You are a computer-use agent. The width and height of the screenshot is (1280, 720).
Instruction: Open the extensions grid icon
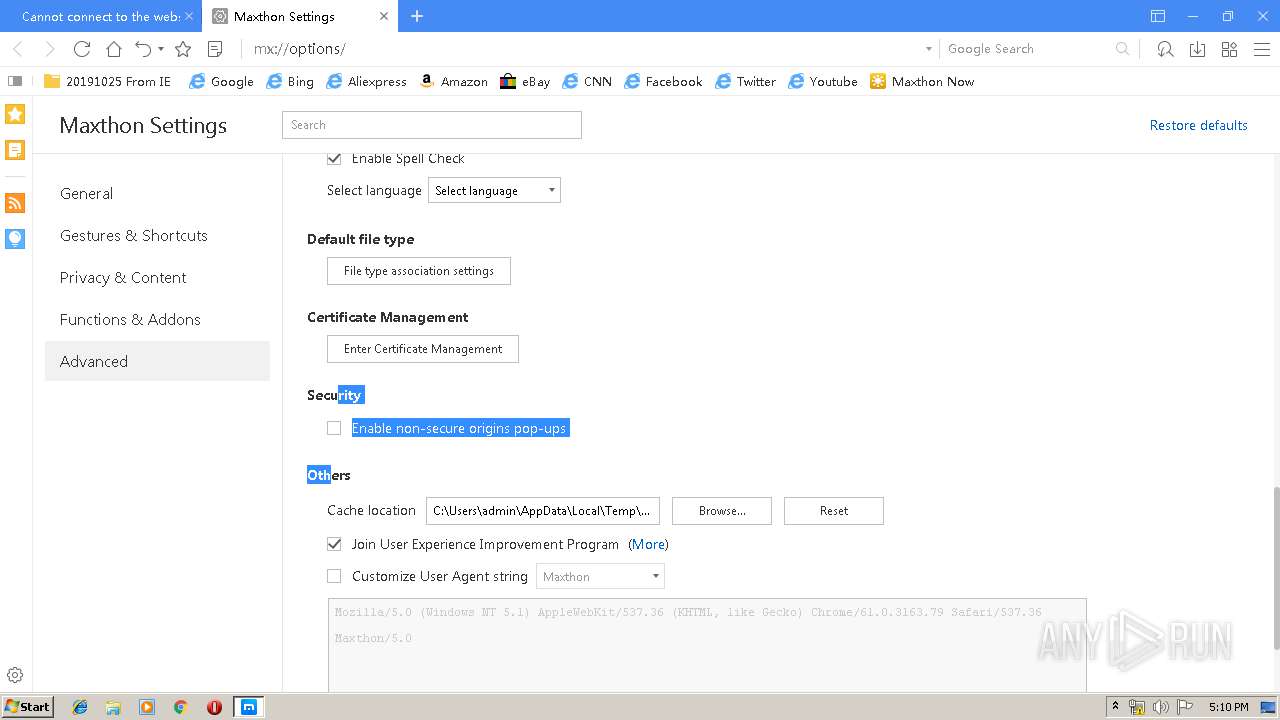point(1229,49)
